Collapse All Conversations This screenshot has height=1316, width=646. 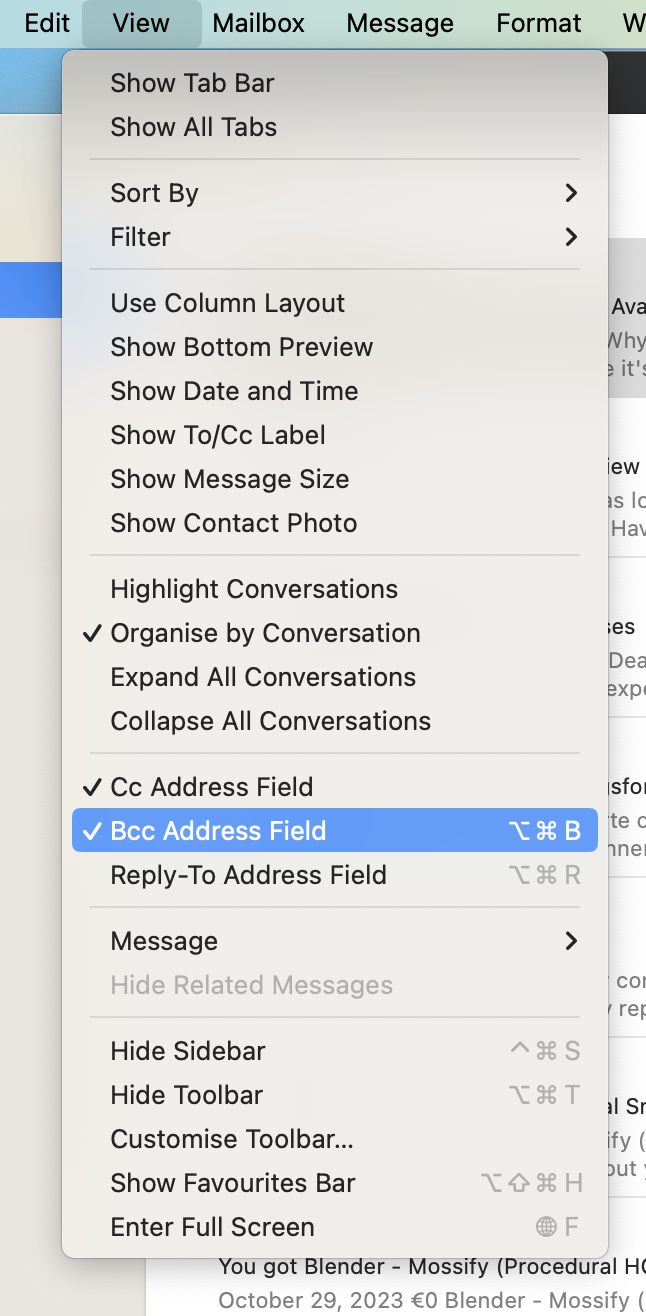tap(268, 721)
